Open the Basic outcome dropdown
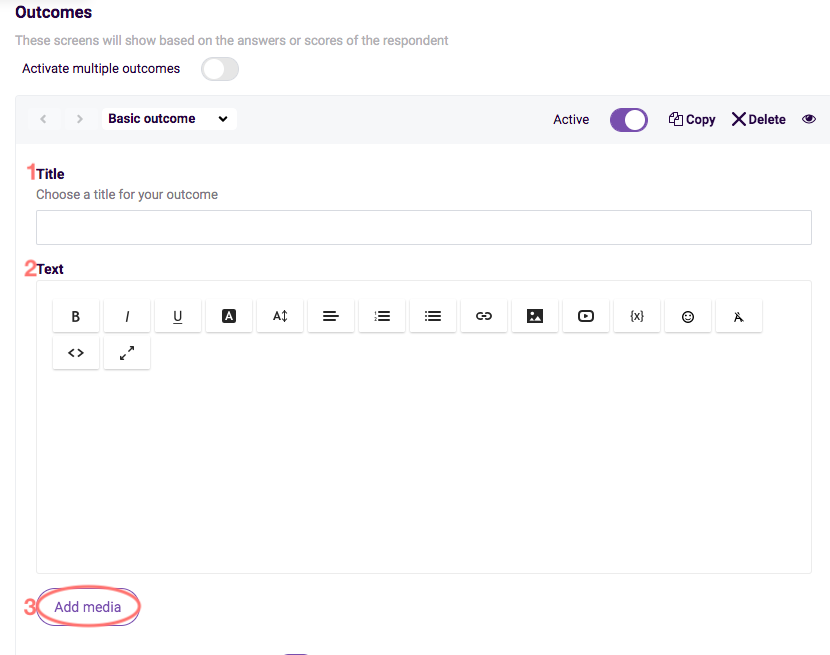Image resolution: width=830 pixels, height=655 pixels. (x=169, y=118)
